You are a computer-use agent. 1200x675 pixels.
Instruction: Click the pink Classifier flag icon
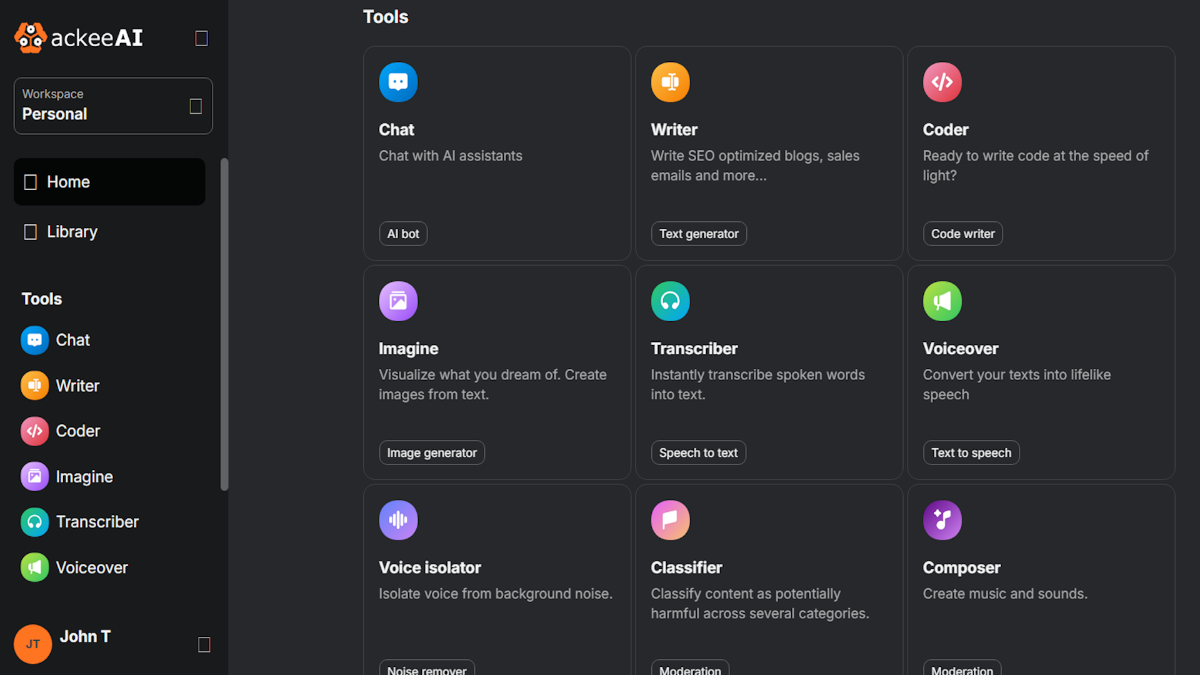(670, 520)
